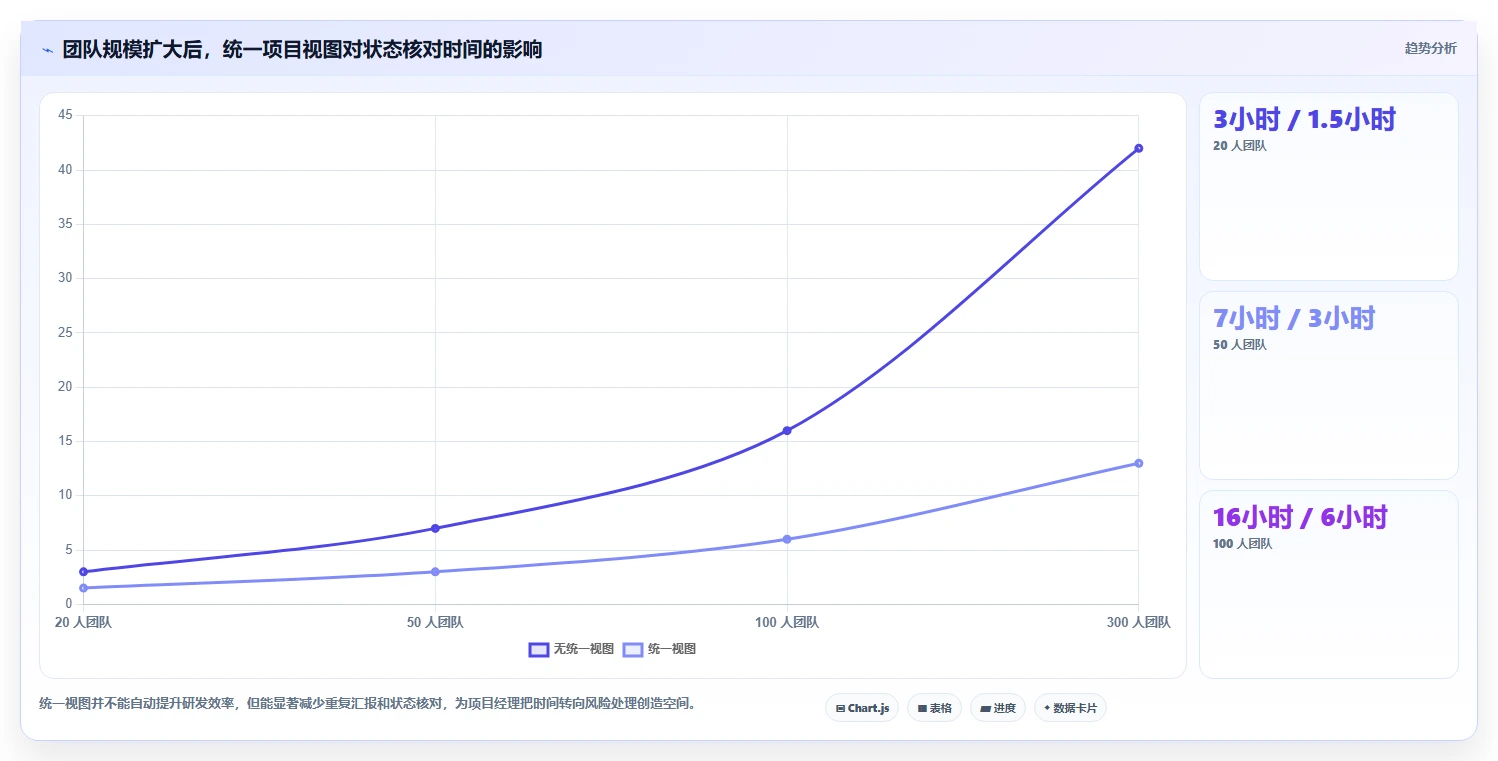
Task: Click the x-axis label 20 人团队
Action: [x=84, y=623]
